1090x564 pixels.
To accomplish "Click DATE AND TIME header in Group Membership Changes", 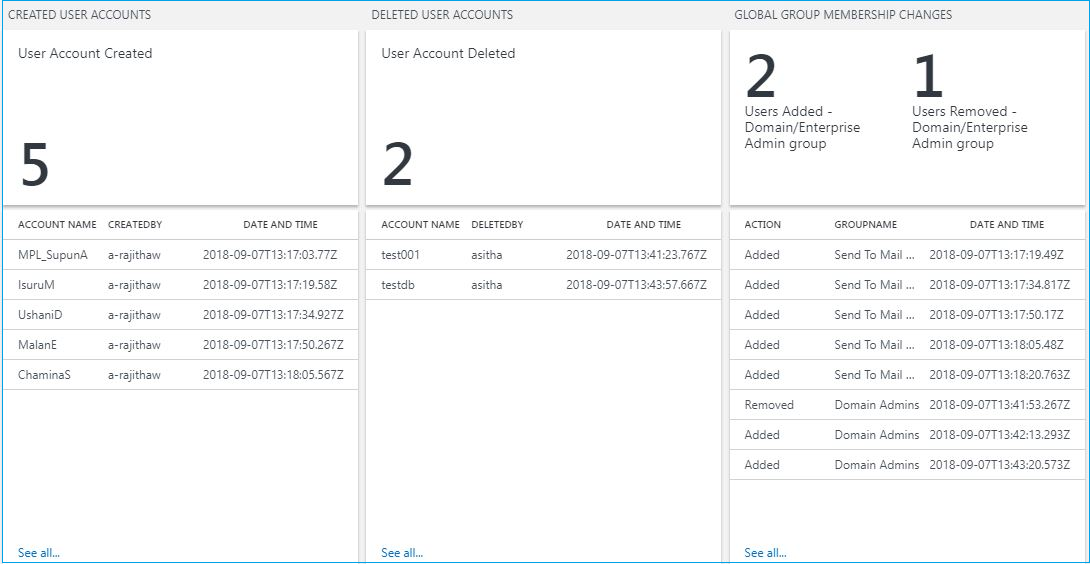I will click(1007, 225).
